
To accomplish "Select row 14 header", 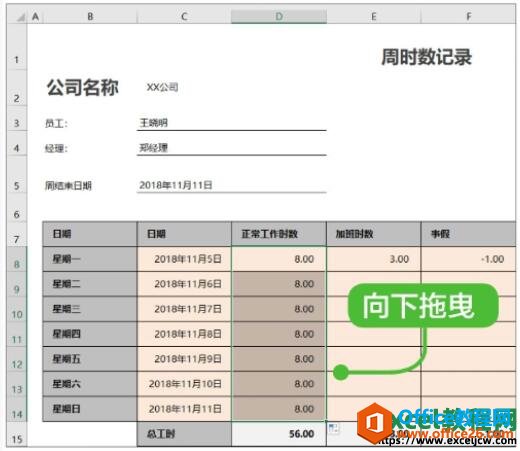I will pos(17,409).
